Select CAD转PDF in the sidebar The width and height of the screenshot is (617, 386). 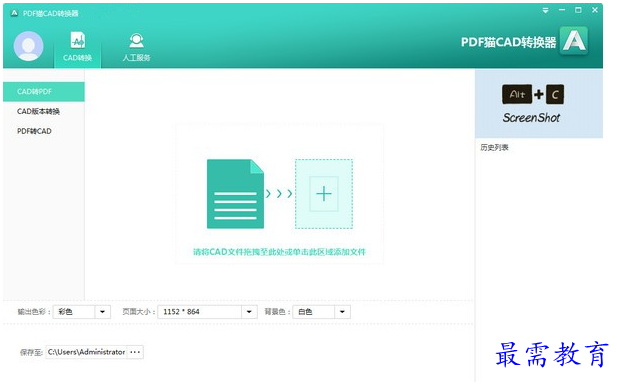(44, 92)
